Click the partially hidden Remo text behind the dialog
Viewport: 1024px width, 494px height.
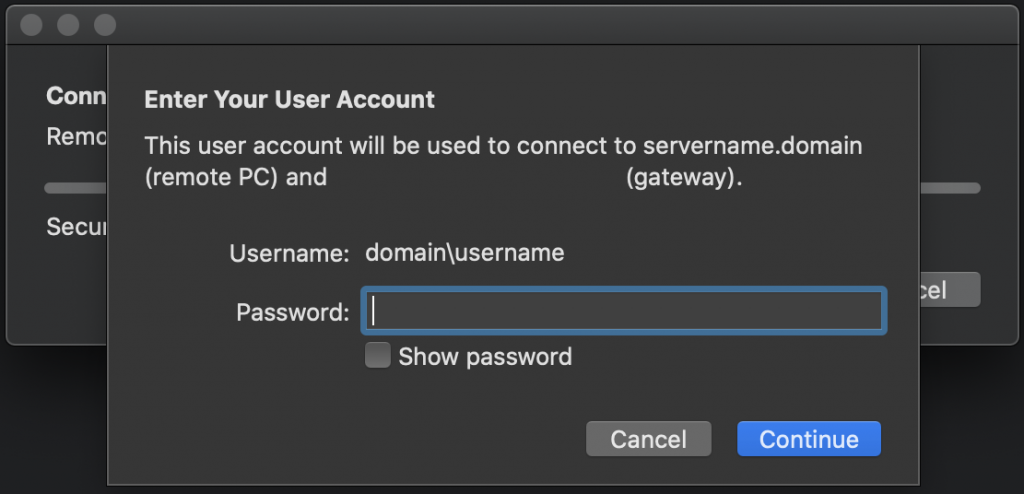[76, 137]
